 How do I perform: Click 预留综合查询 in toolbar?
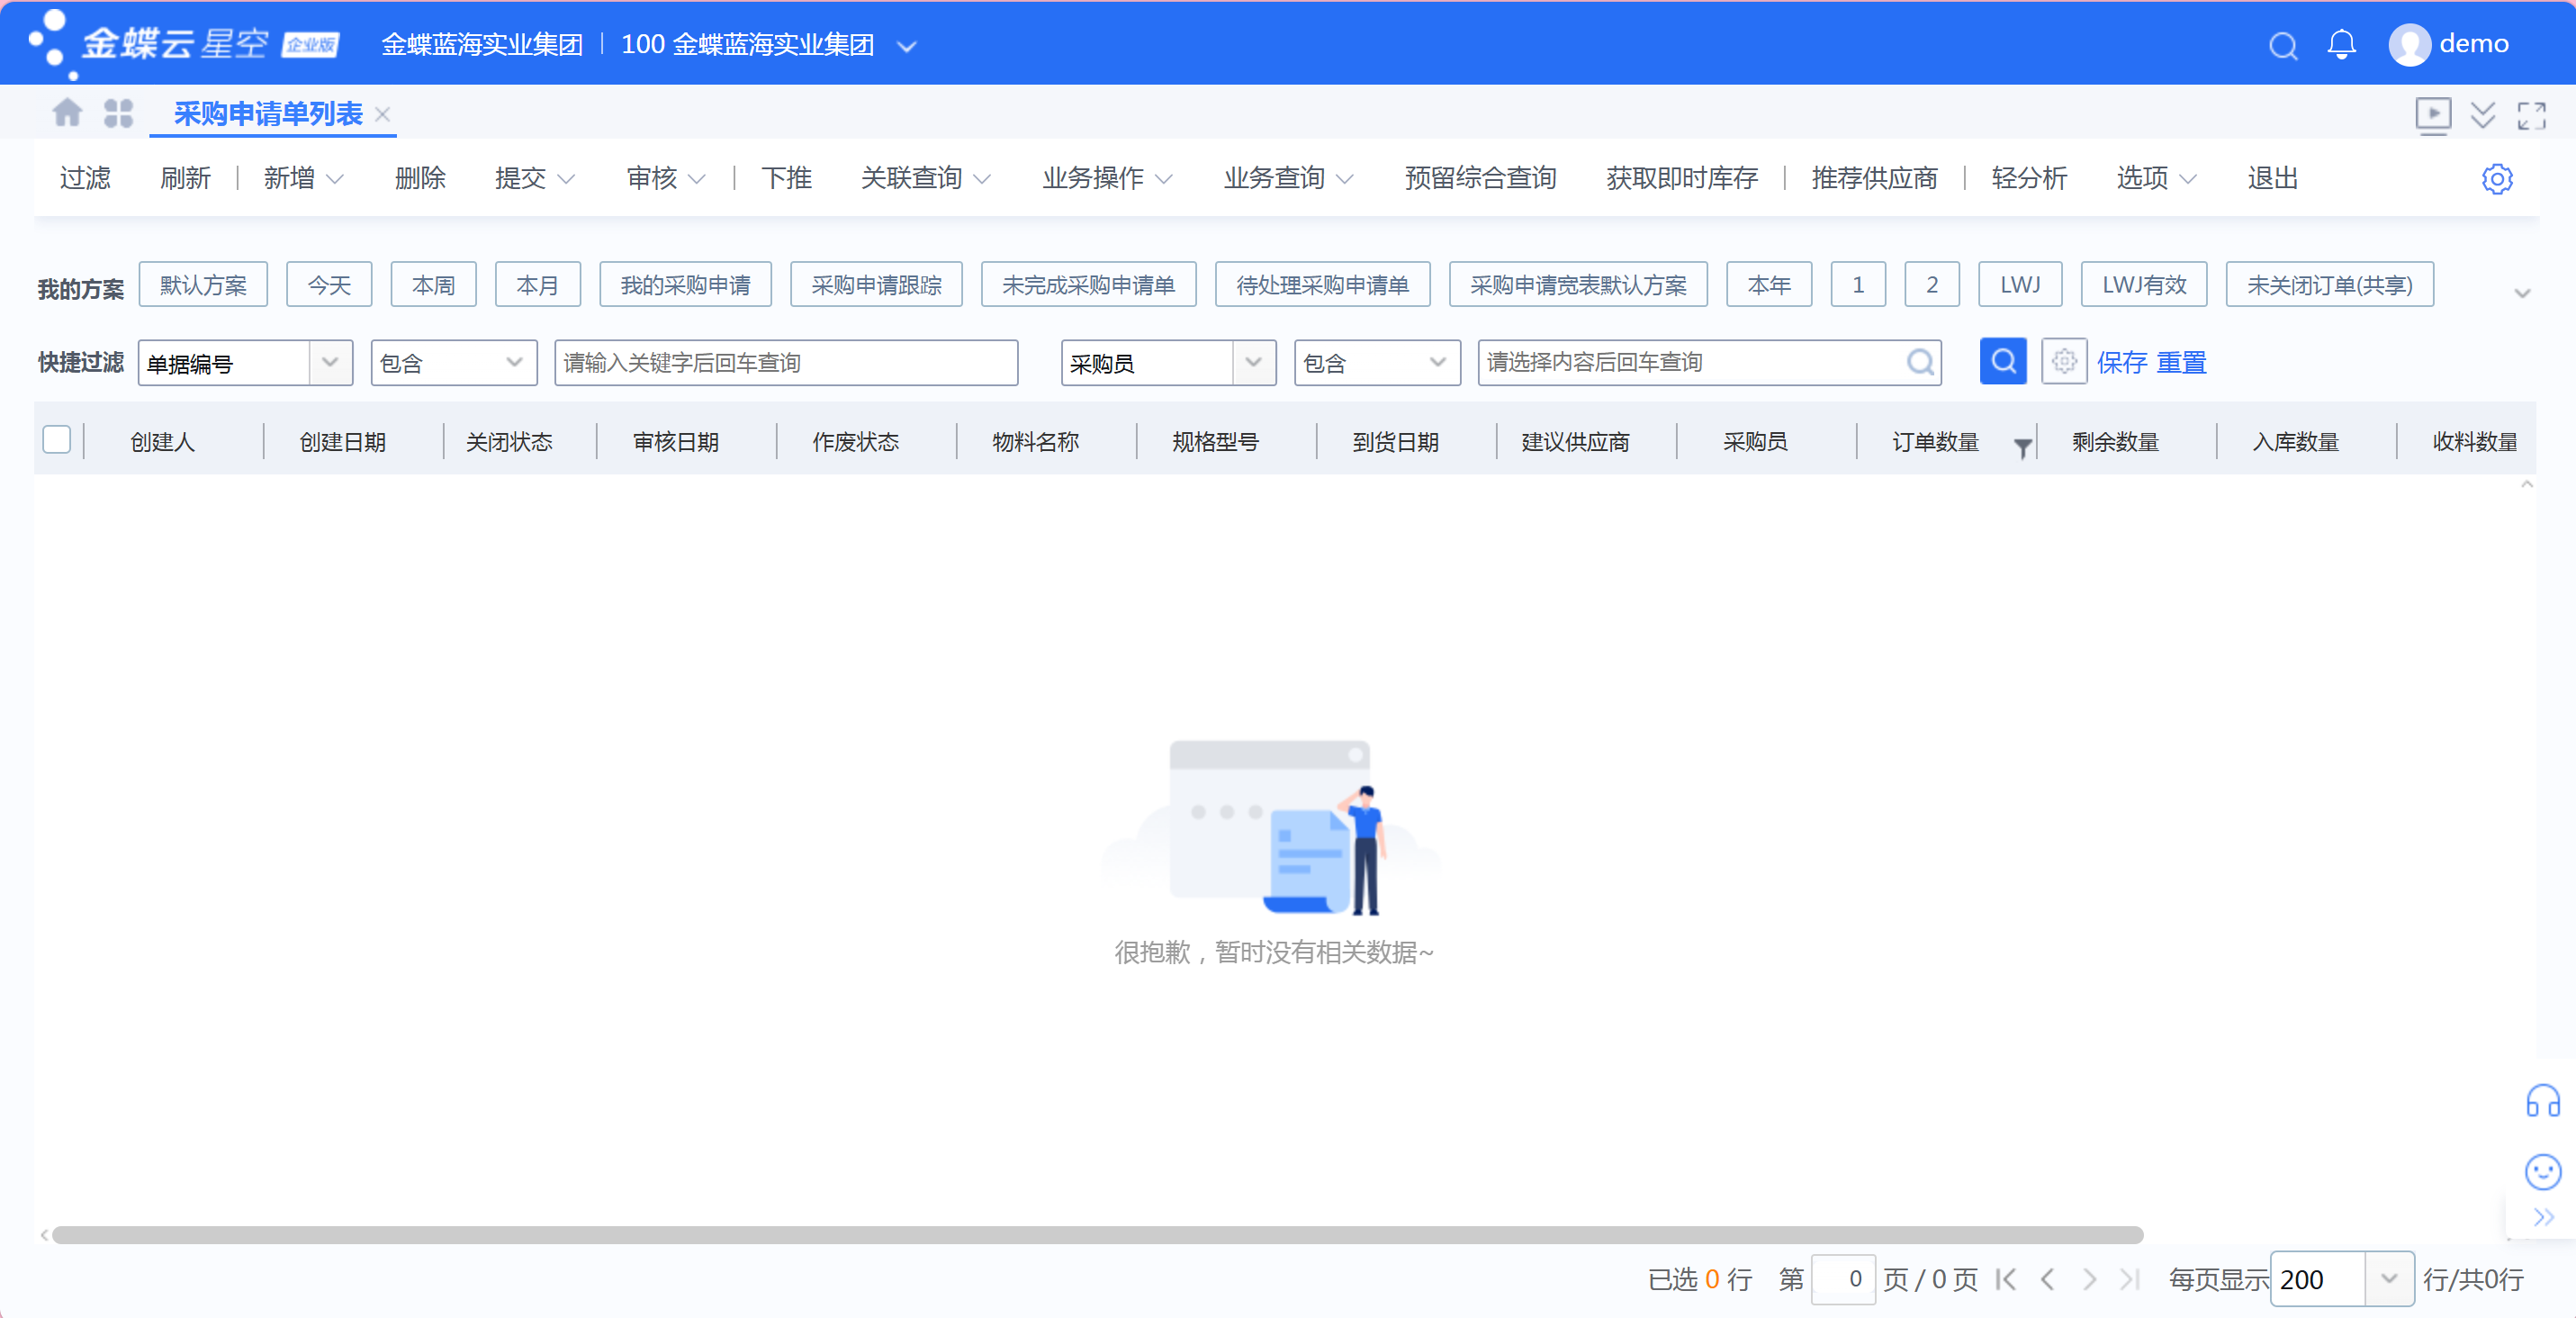point(1480,178)
